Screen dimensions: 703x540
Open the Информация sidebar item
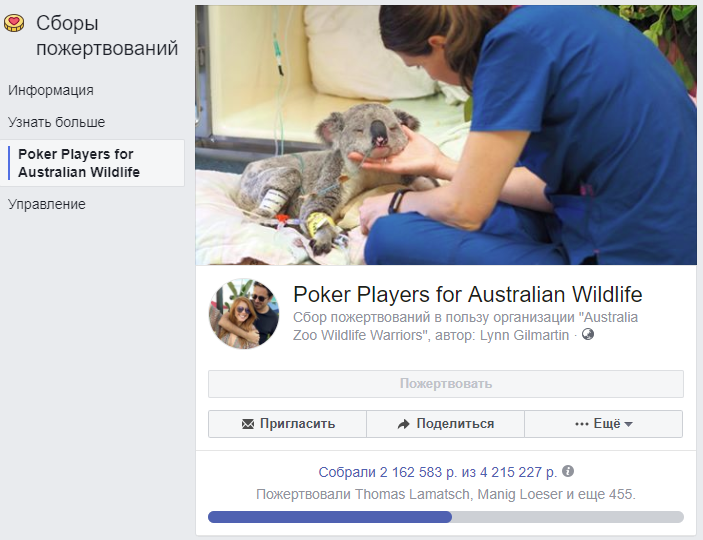51,90
